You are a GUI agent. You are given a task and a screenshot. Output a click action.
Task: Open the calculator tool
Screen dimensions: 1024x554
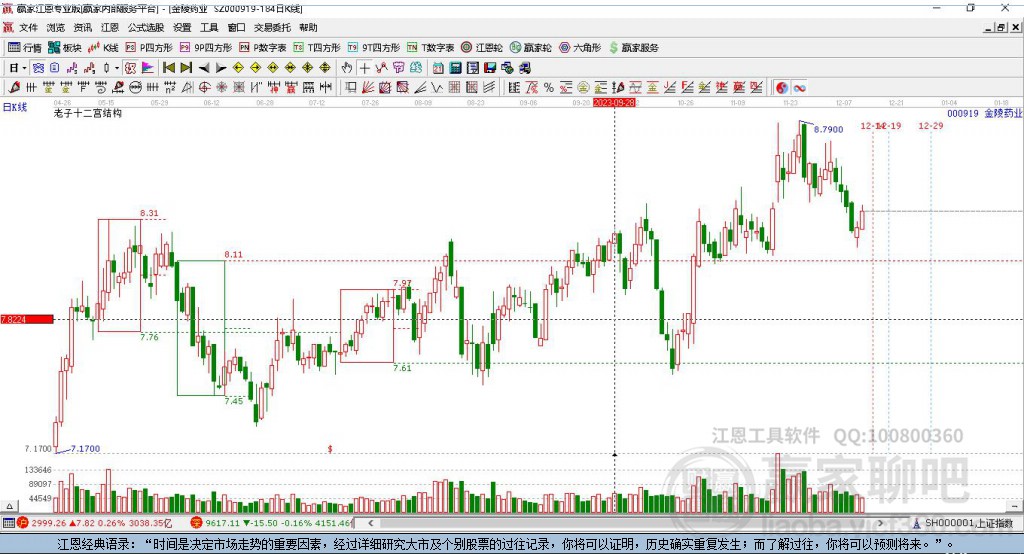[x=455, y=68]
